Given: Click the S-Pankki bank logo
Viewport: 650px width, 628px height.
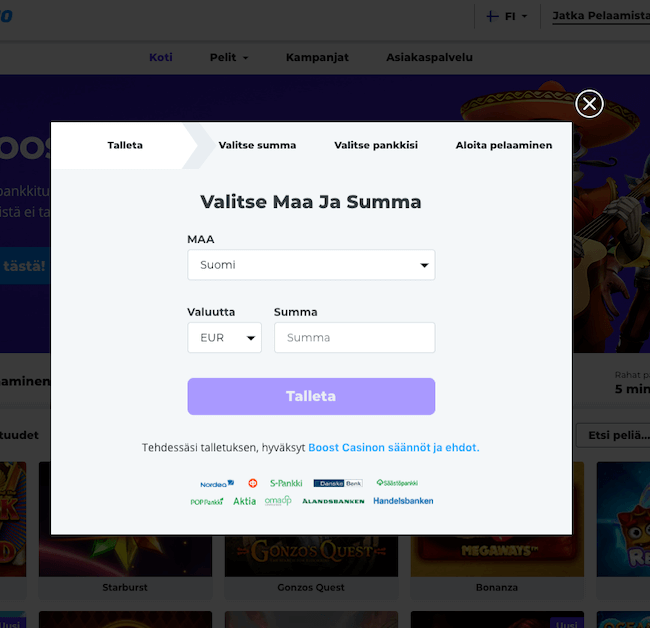Looking at the screenshot, I should [286, 483].
